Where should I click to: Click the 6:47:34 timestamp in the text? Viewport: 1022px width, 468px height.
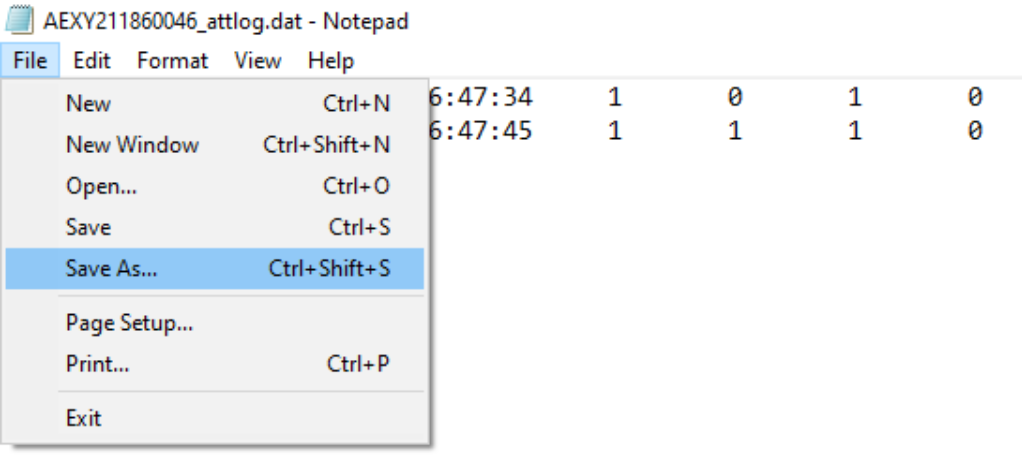[480, 98]
